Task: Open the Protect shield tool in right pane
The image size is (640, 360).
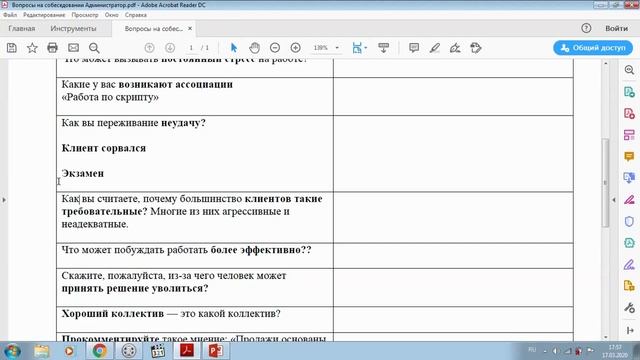Action: pyautogui.click(x=629, y=222)
